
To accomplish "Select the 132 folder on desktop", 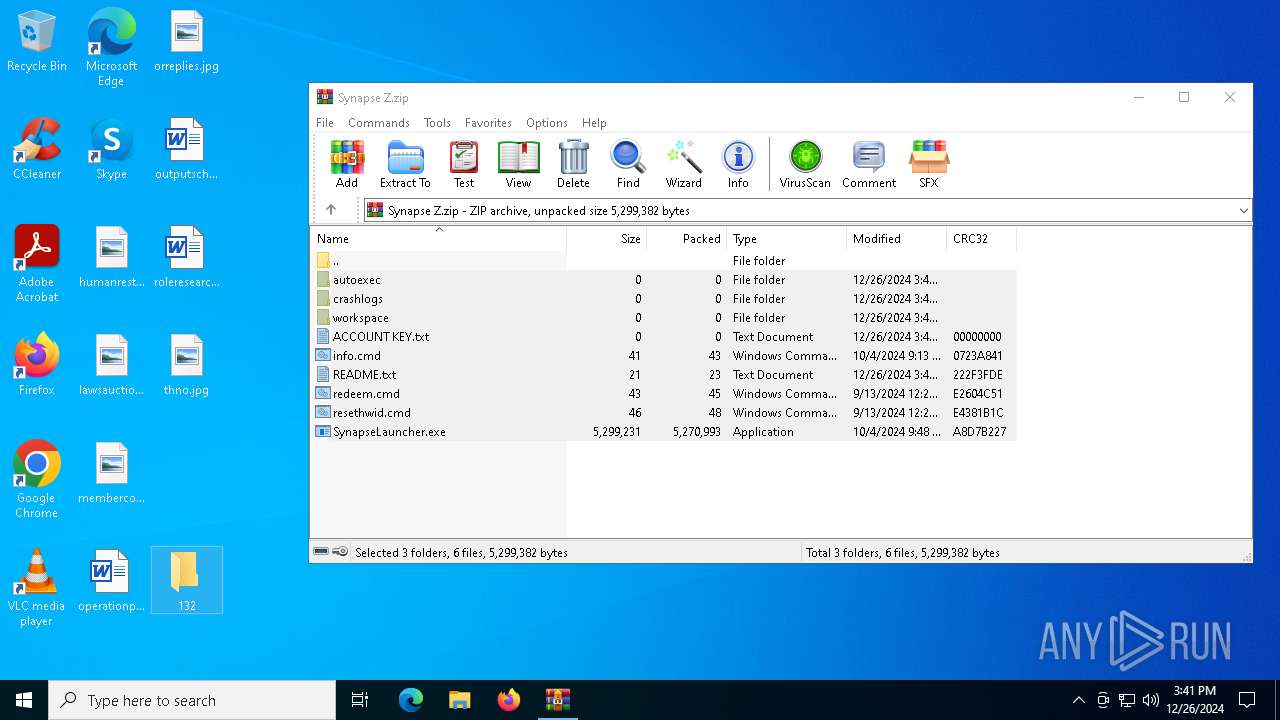I will point(187,580).
